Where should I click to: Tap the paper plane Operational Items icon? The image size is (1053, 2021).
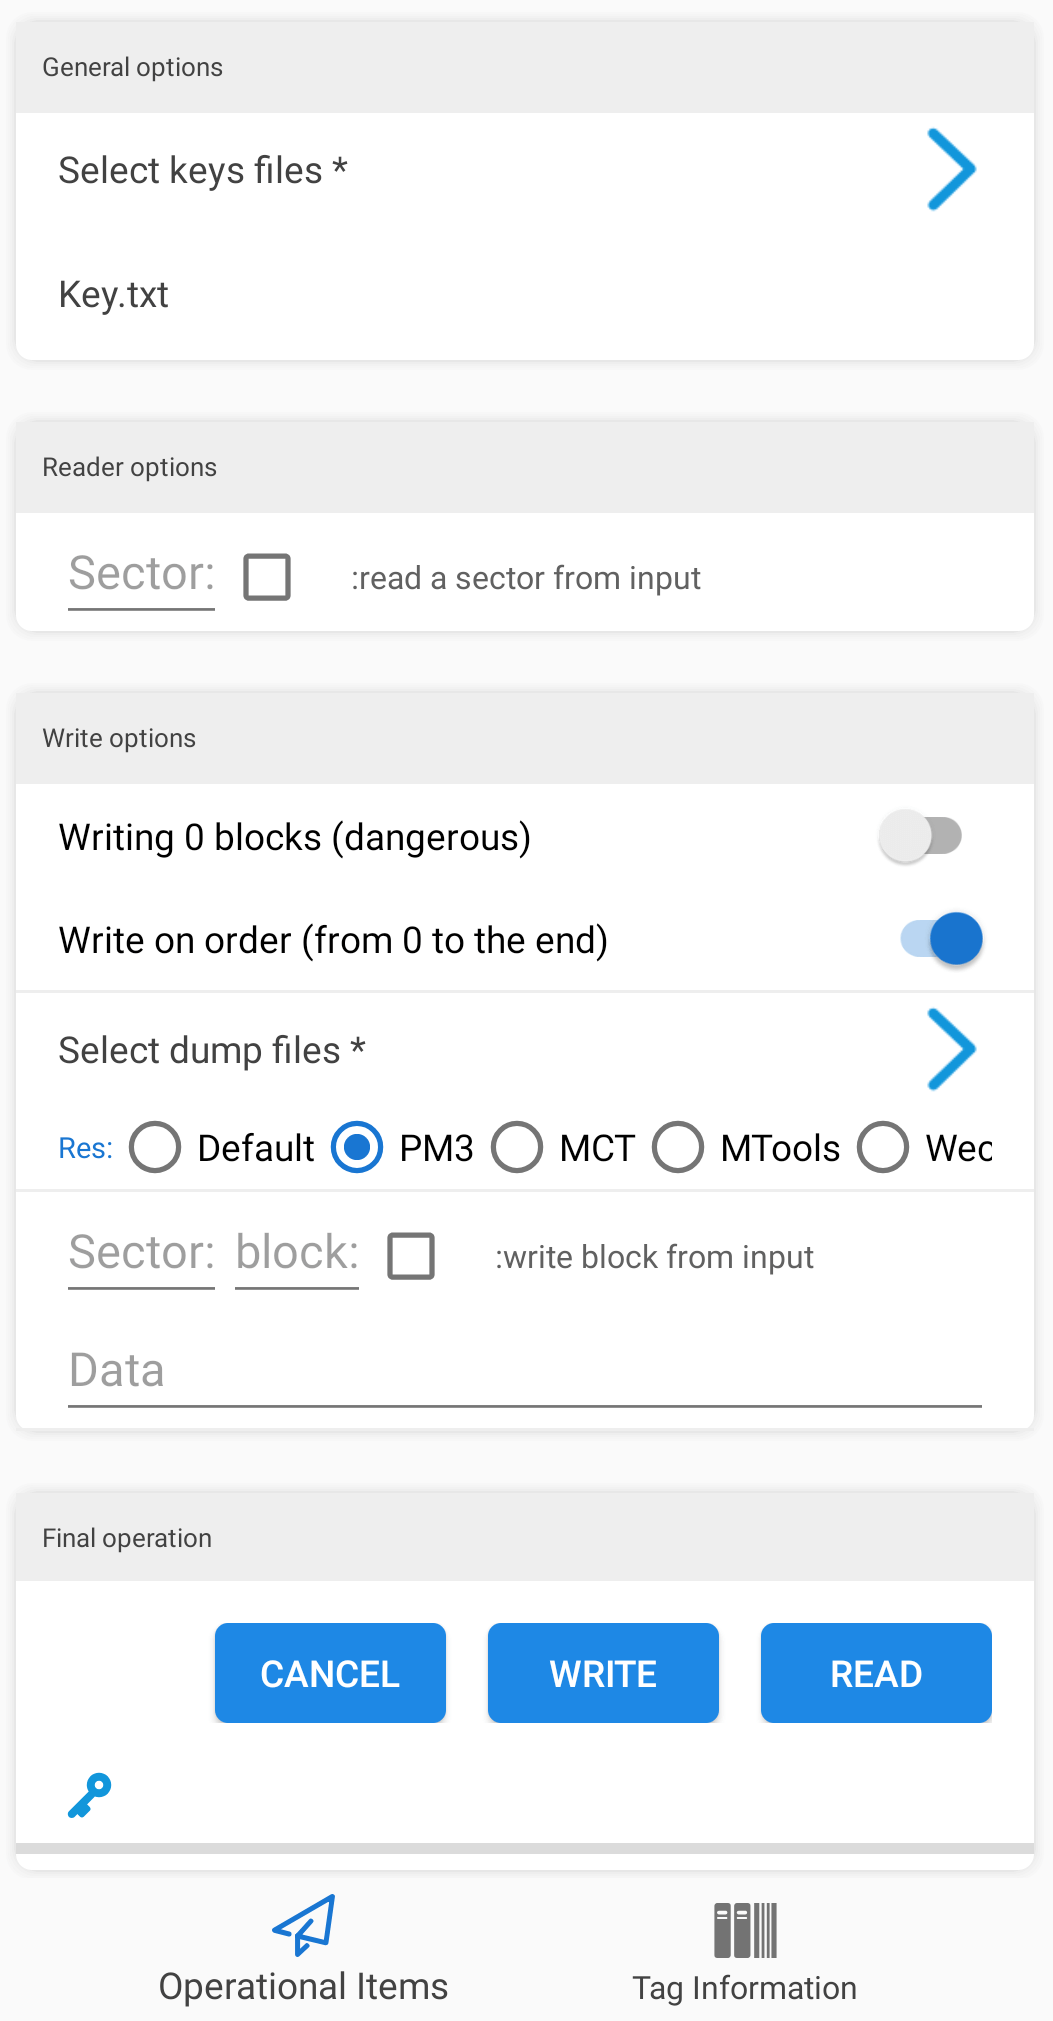coord(304,1925)
